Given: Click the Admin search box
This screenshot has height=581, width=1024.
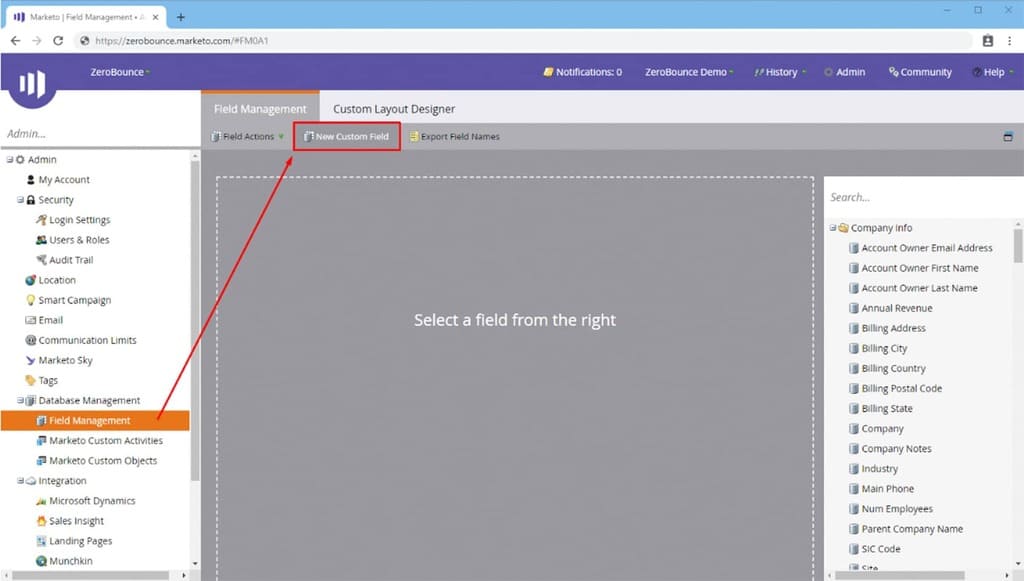Looking at the screenshot, I should pos(98,134).
